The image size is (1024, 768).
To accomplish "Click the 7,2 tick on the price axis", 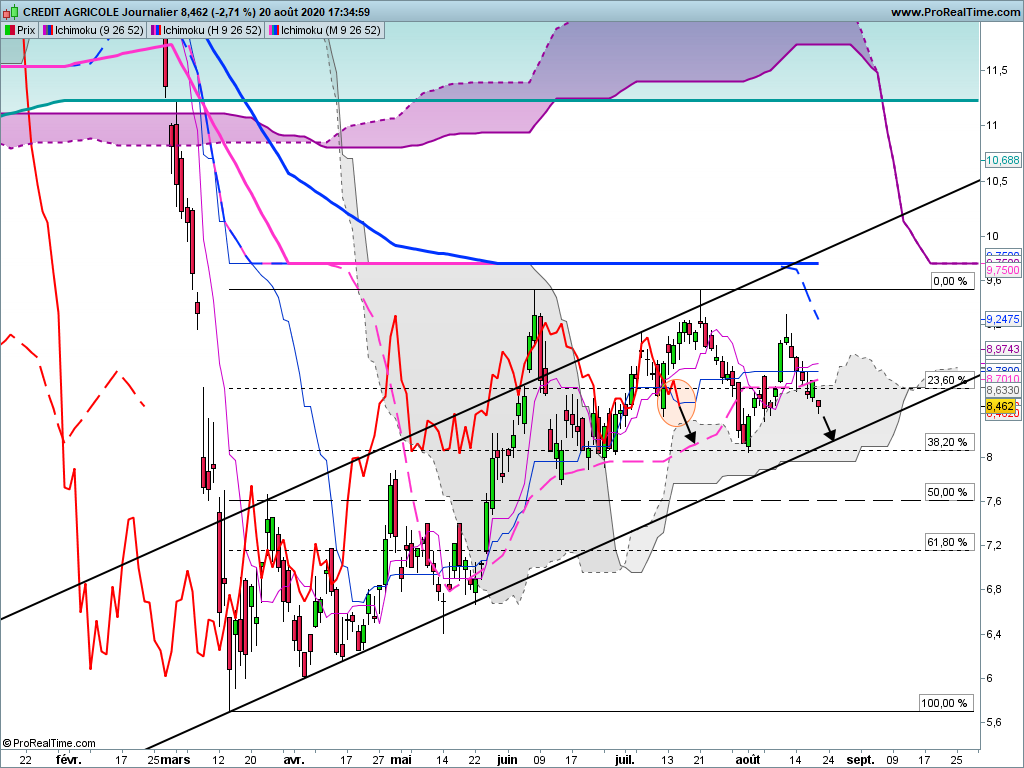I will 993,545.
